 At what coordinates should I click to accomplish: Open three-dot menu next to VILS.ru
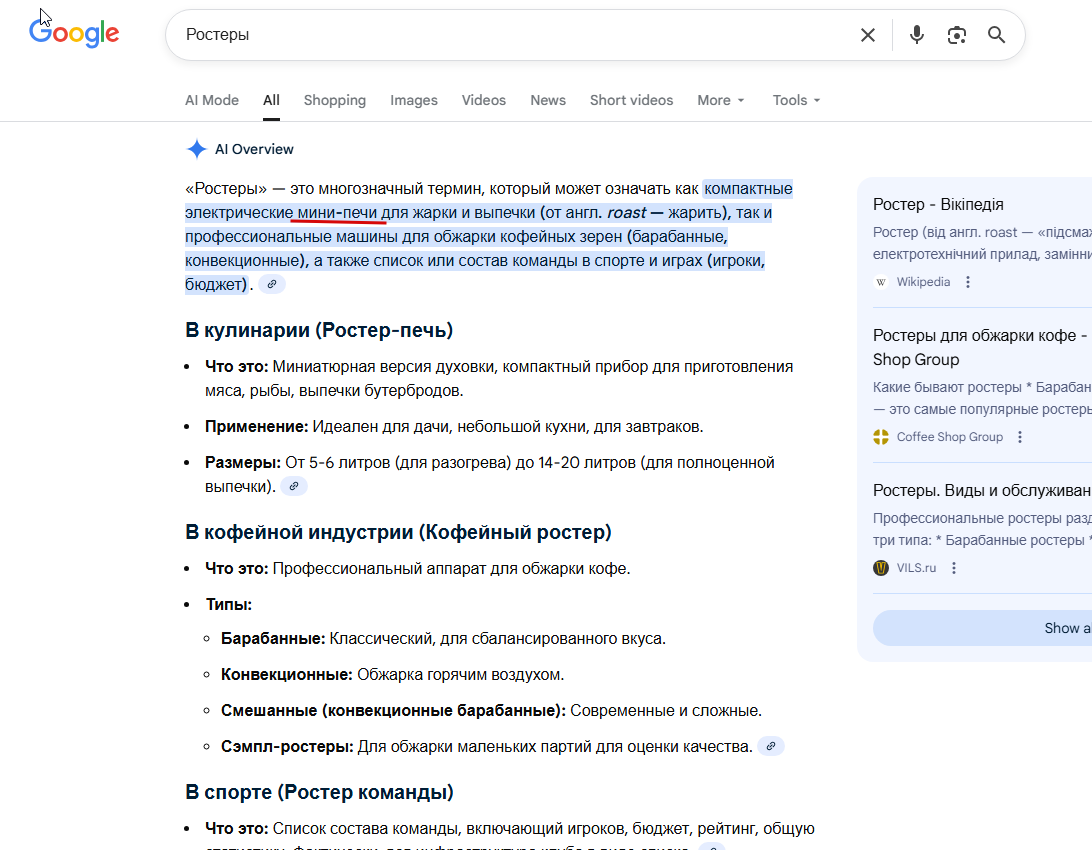(954, 568)
